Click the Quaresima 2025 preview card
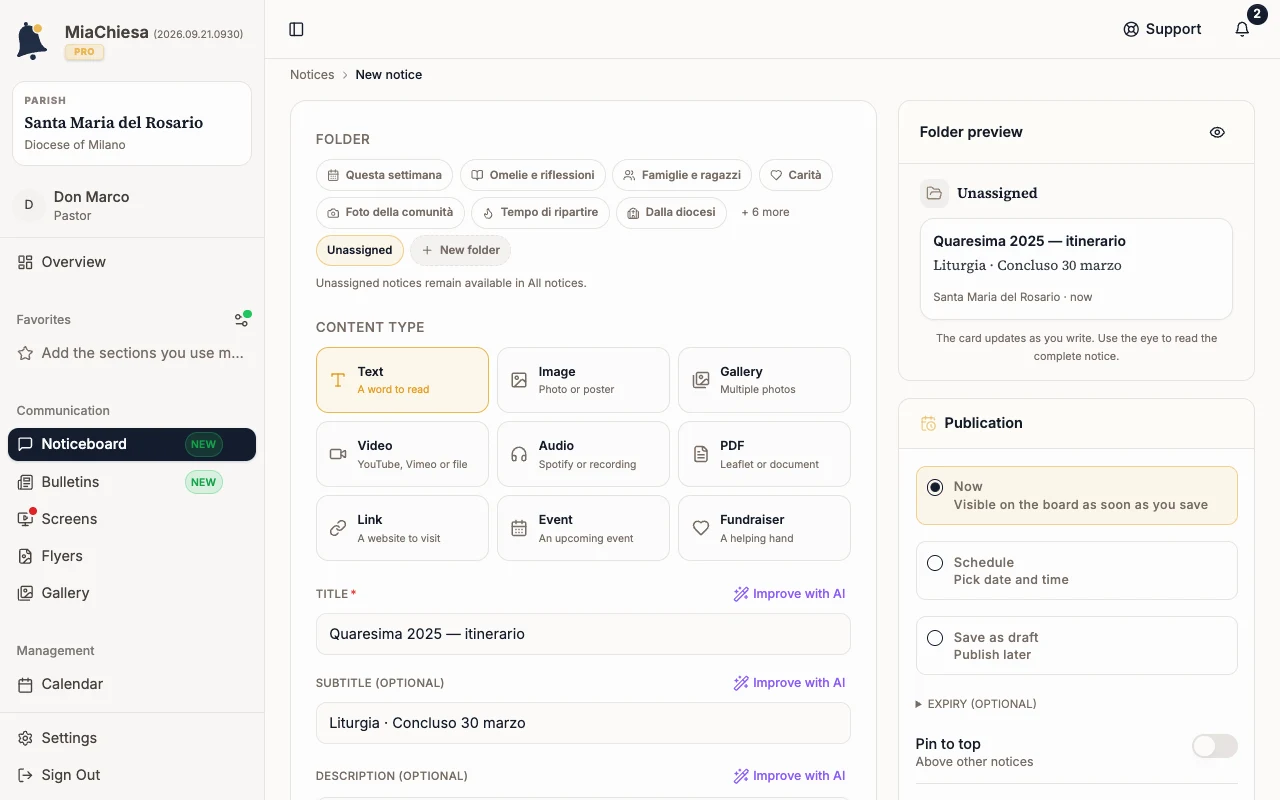Viewport: 1280px width, 800px height. coord(1076,269)
